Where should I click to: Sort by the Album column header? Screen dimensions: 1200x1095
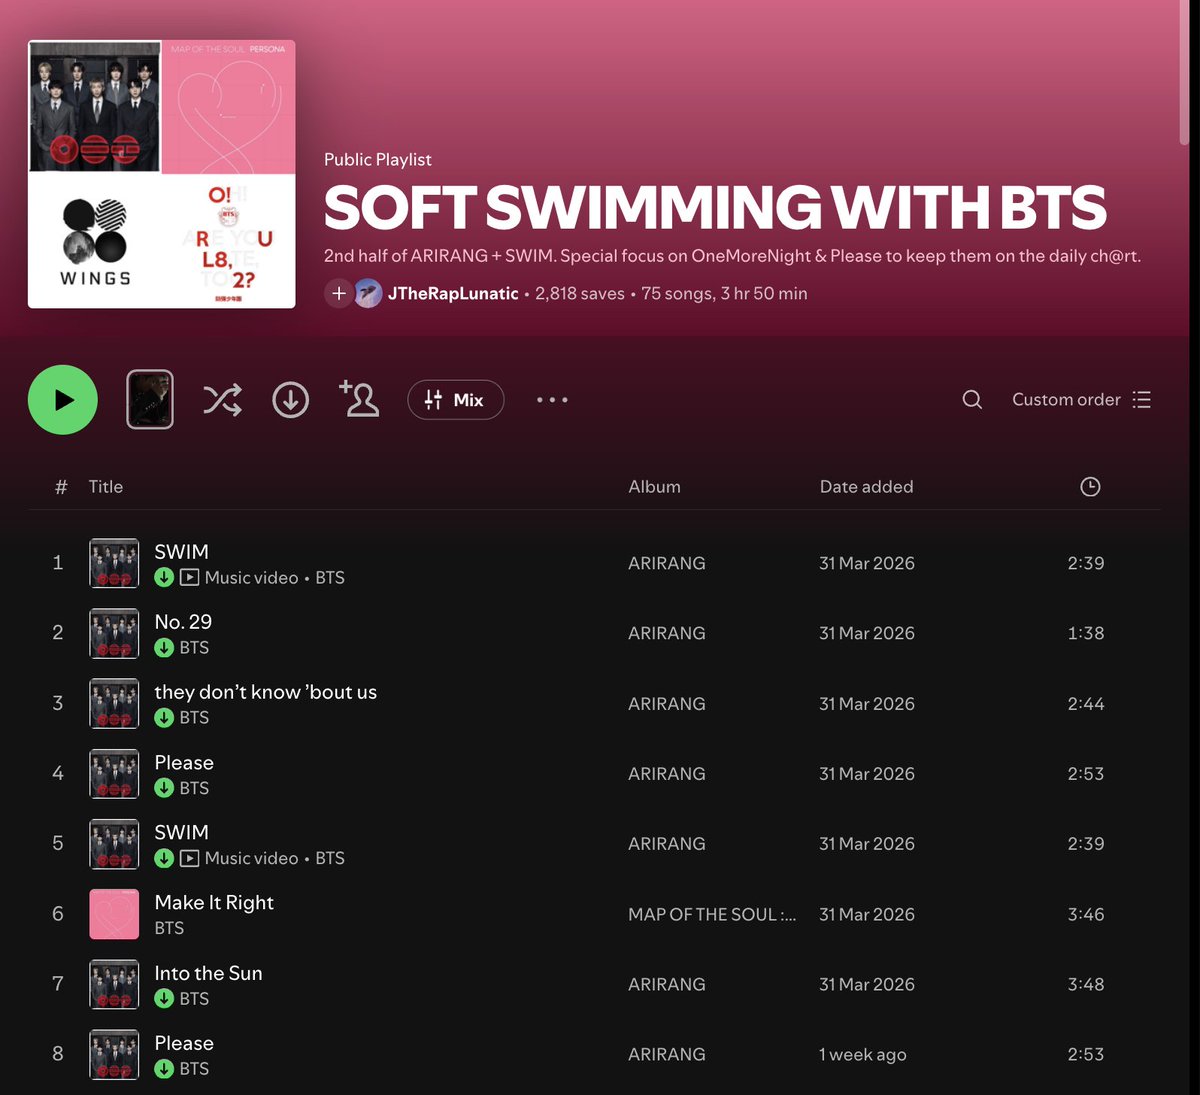coord(654,487)
